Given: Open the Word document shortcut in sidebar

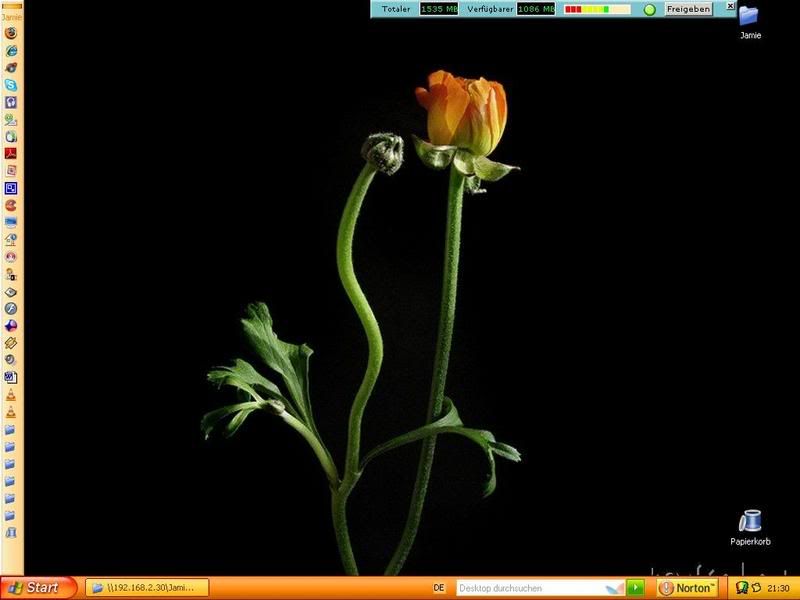Looking at the screenshot, I should pyautogui.click(x=11, y=377).
